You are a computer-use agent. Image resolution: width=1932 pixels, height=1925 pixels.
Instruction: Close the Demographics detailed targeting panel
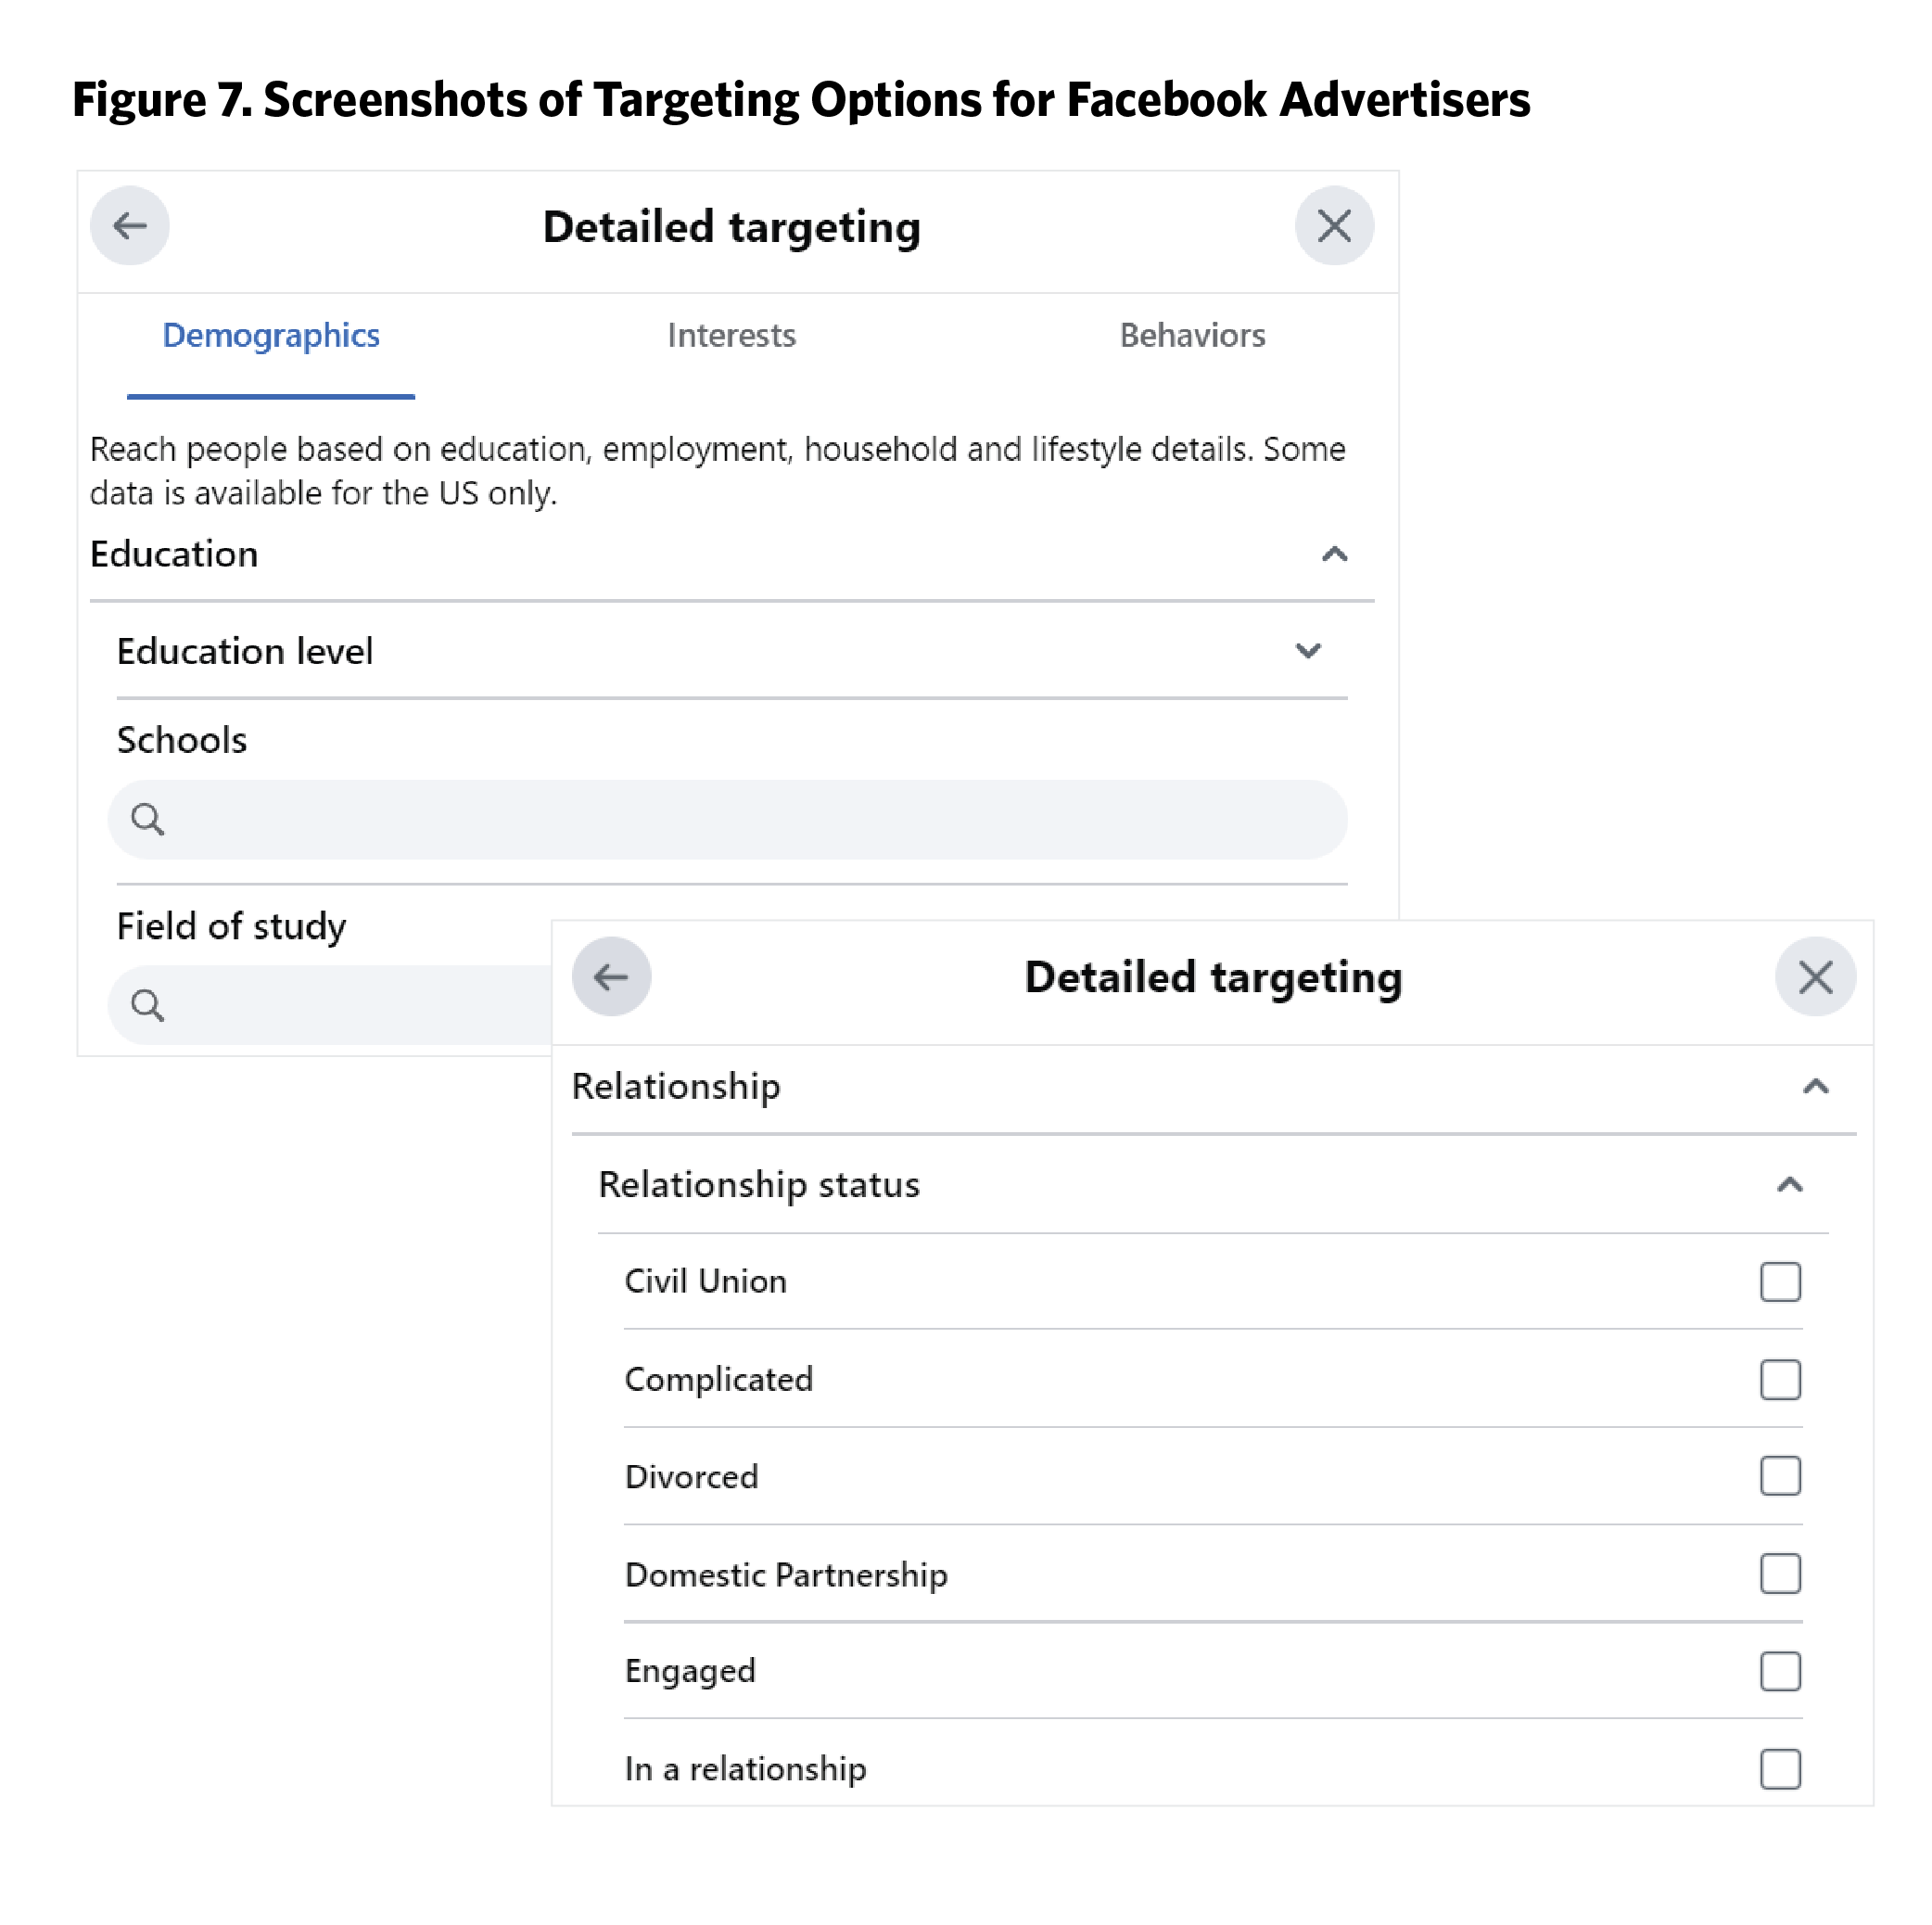1333,226
